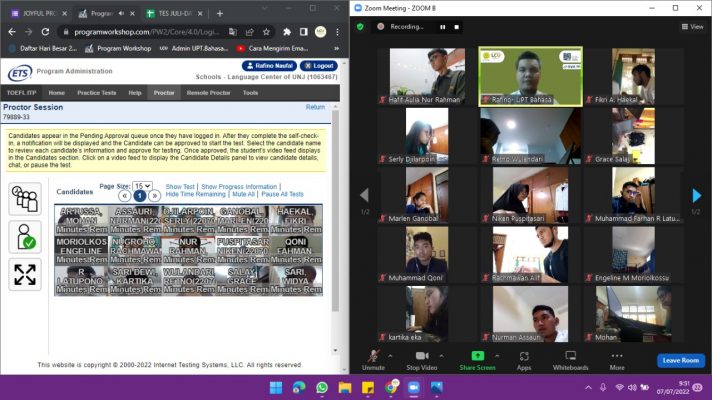Select Nur Rahman's candidate video feed
Screen dimensions: 712x400
point(188,249)
